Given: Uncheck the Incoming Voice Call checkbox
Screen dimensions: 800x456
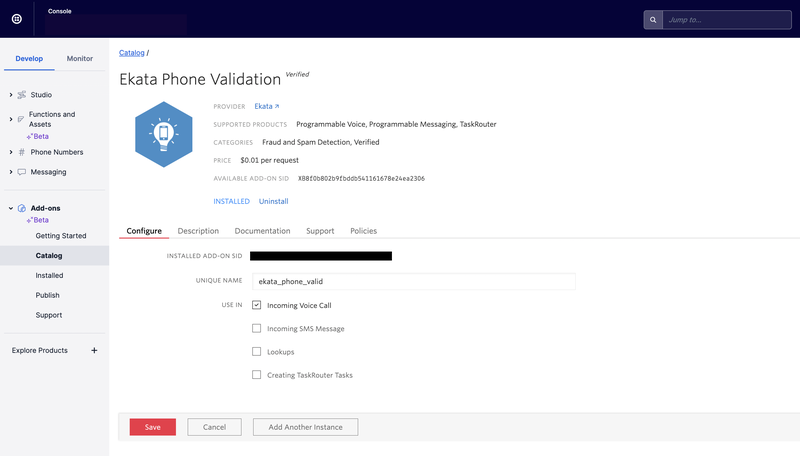Looking at the screenshot, I should coord(257,305).
